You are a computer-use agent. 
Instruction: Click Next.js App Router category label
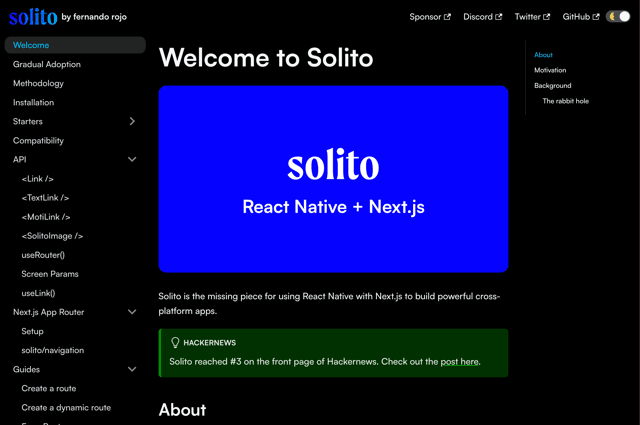tap(49, 312)
